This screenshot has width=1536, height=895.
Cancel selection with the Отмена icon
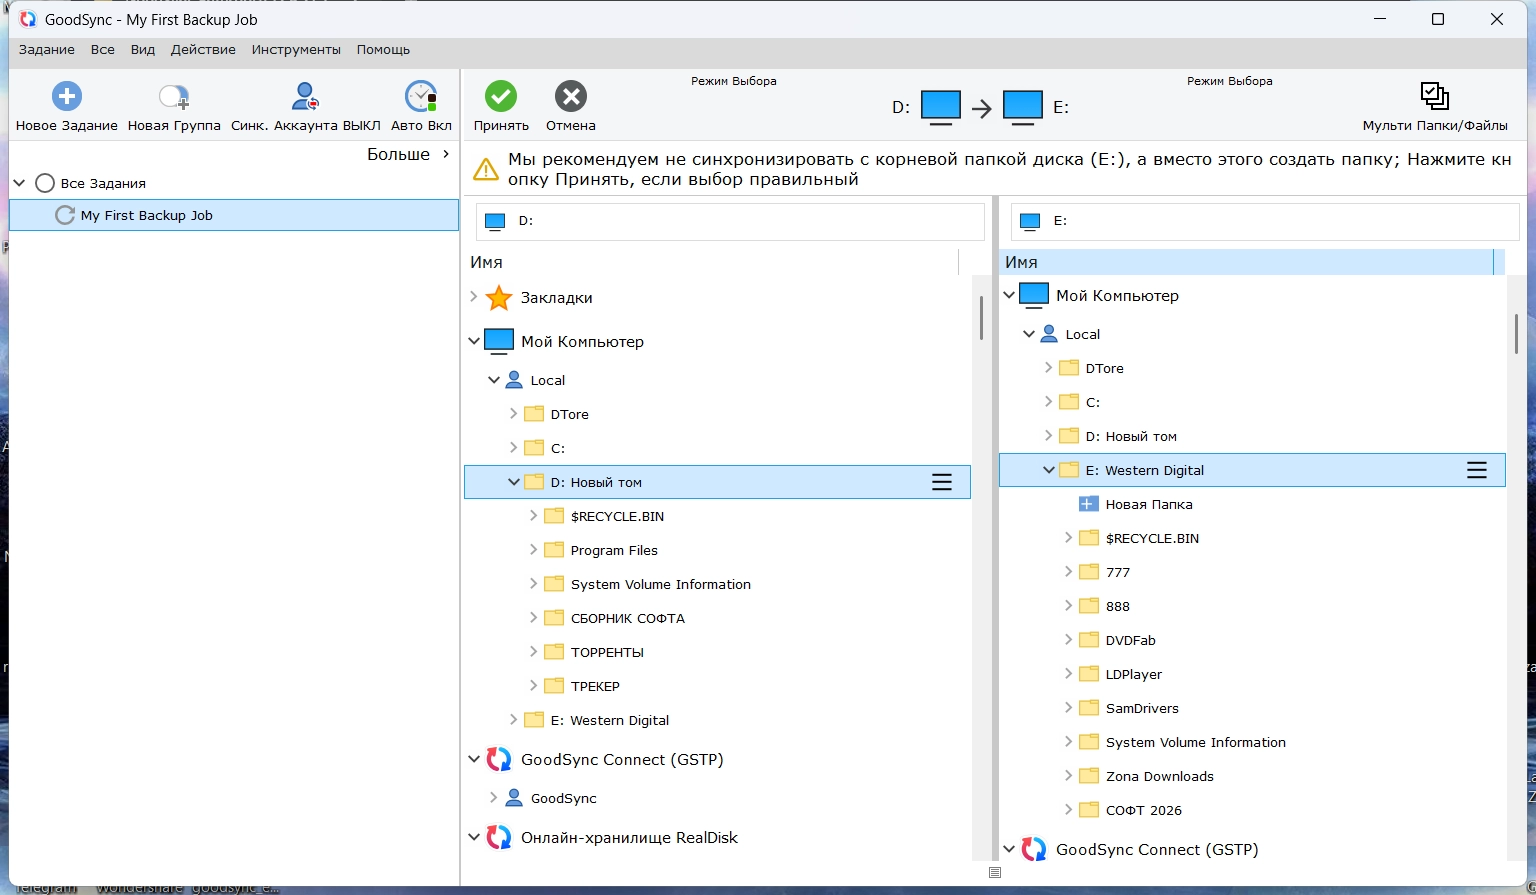571,97
